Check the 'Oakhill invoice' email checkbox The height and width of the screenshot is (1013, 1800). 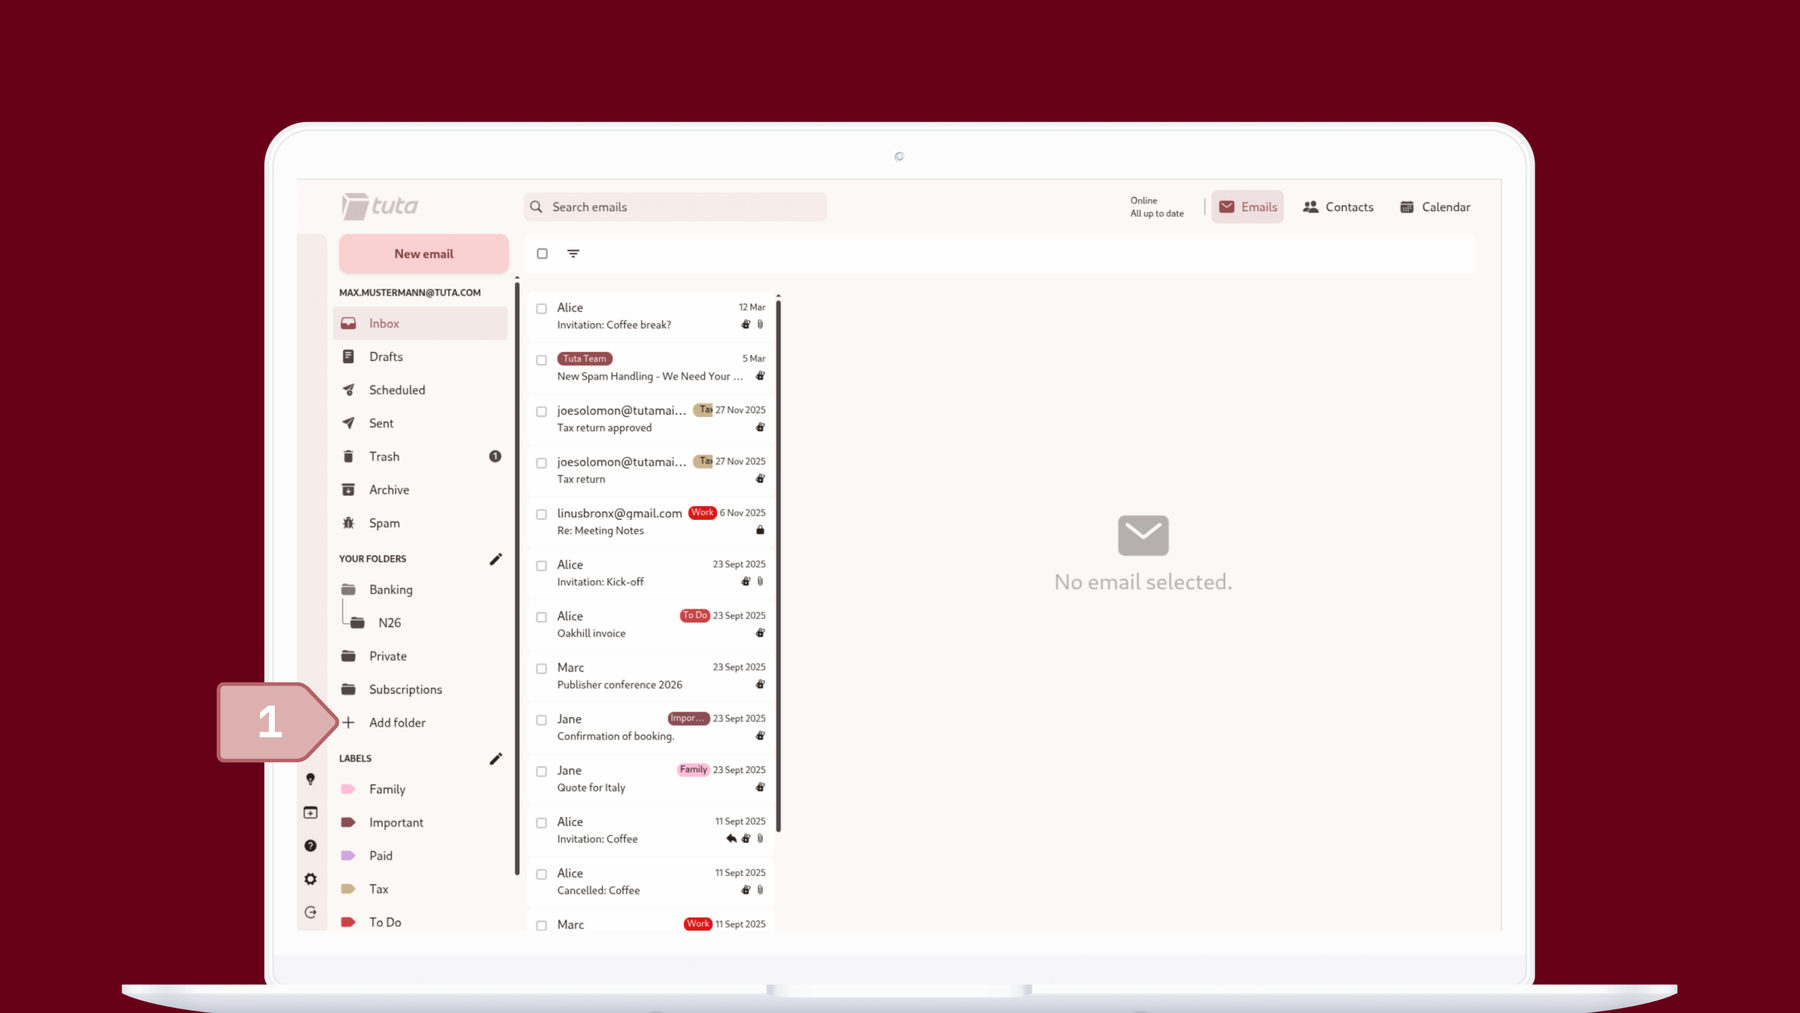(x=541, y=617)
